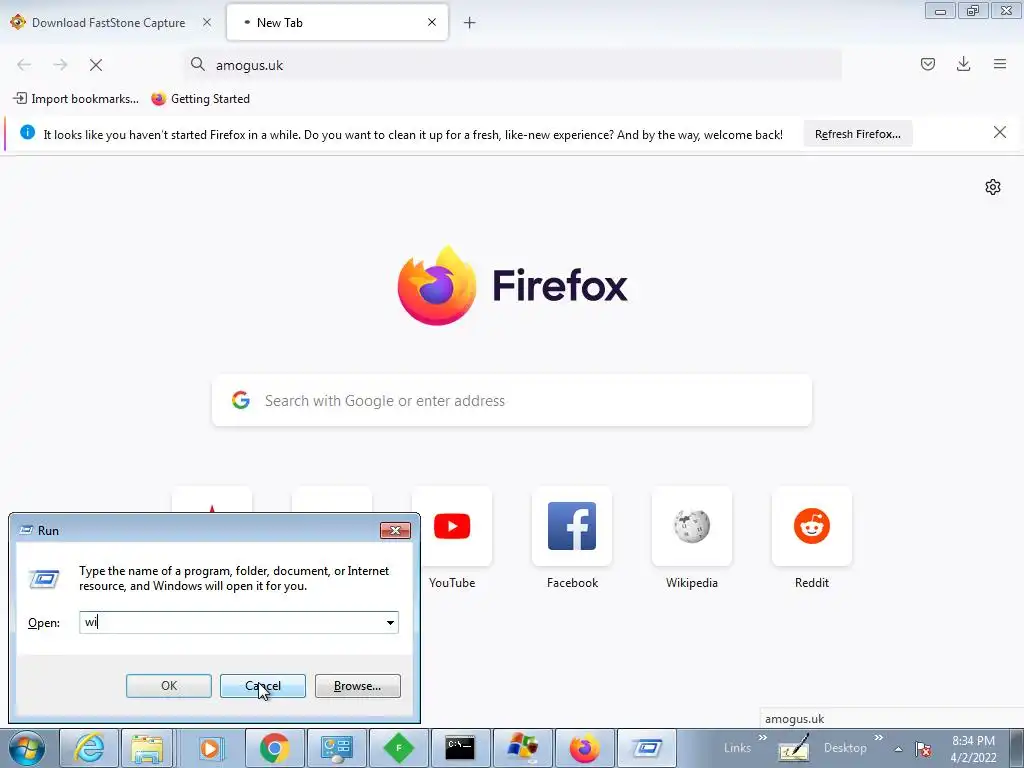Click the Open text field in Run
This screenshot has height=768, width=1024.
239,622
